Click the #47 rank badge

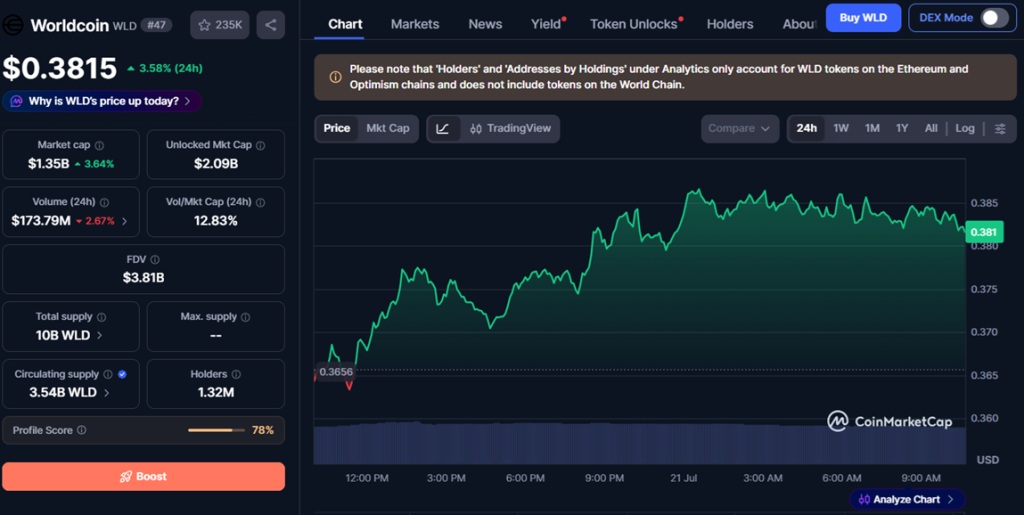(x=156, y=25)
